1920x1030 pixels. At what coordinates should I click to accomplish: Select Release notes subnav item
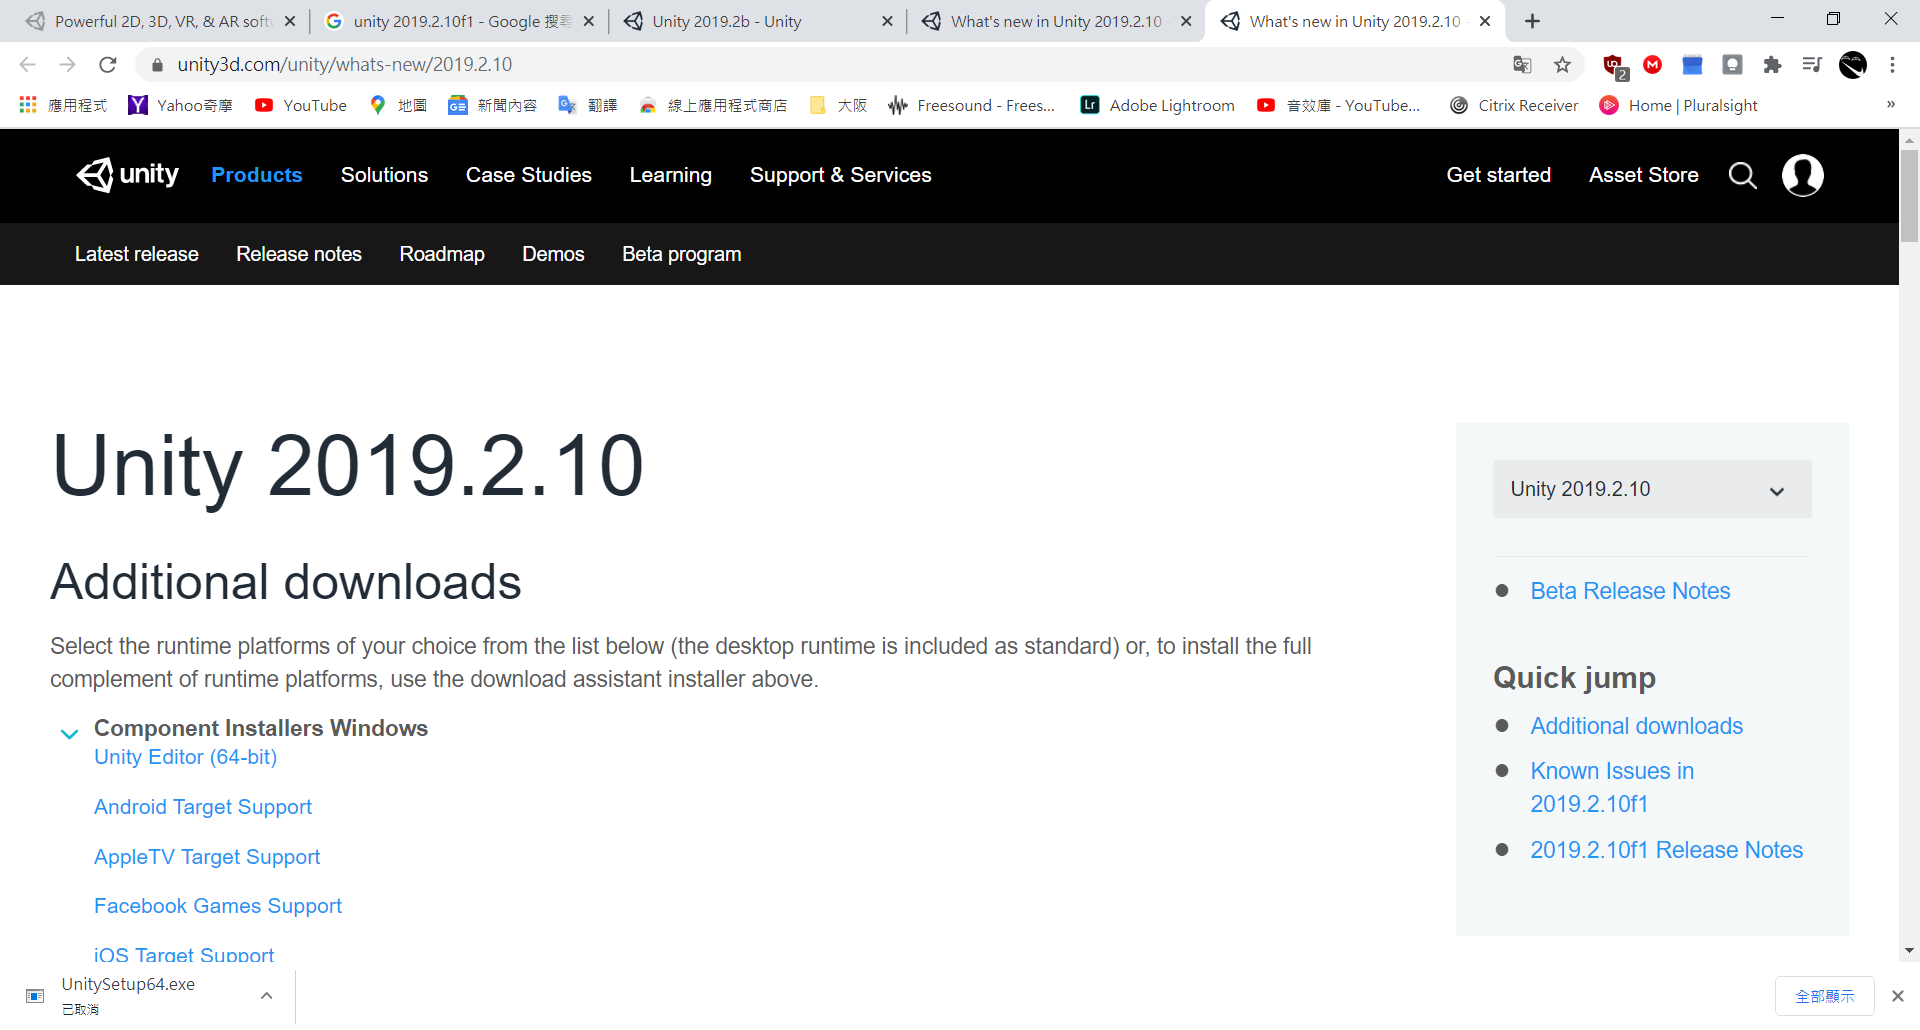[299, 254]
